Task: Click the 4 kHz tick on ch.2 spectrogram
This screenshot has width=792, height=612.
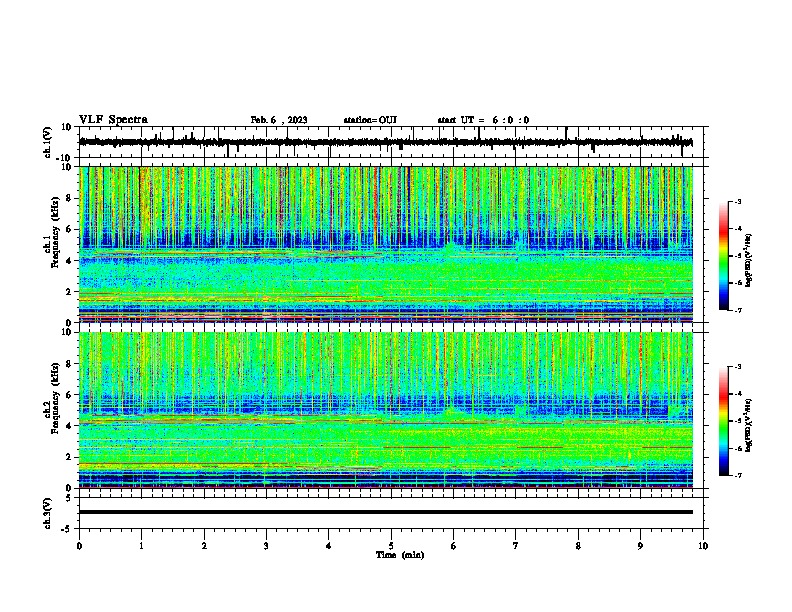Action: pyautogui.click(x=69, y=426)
